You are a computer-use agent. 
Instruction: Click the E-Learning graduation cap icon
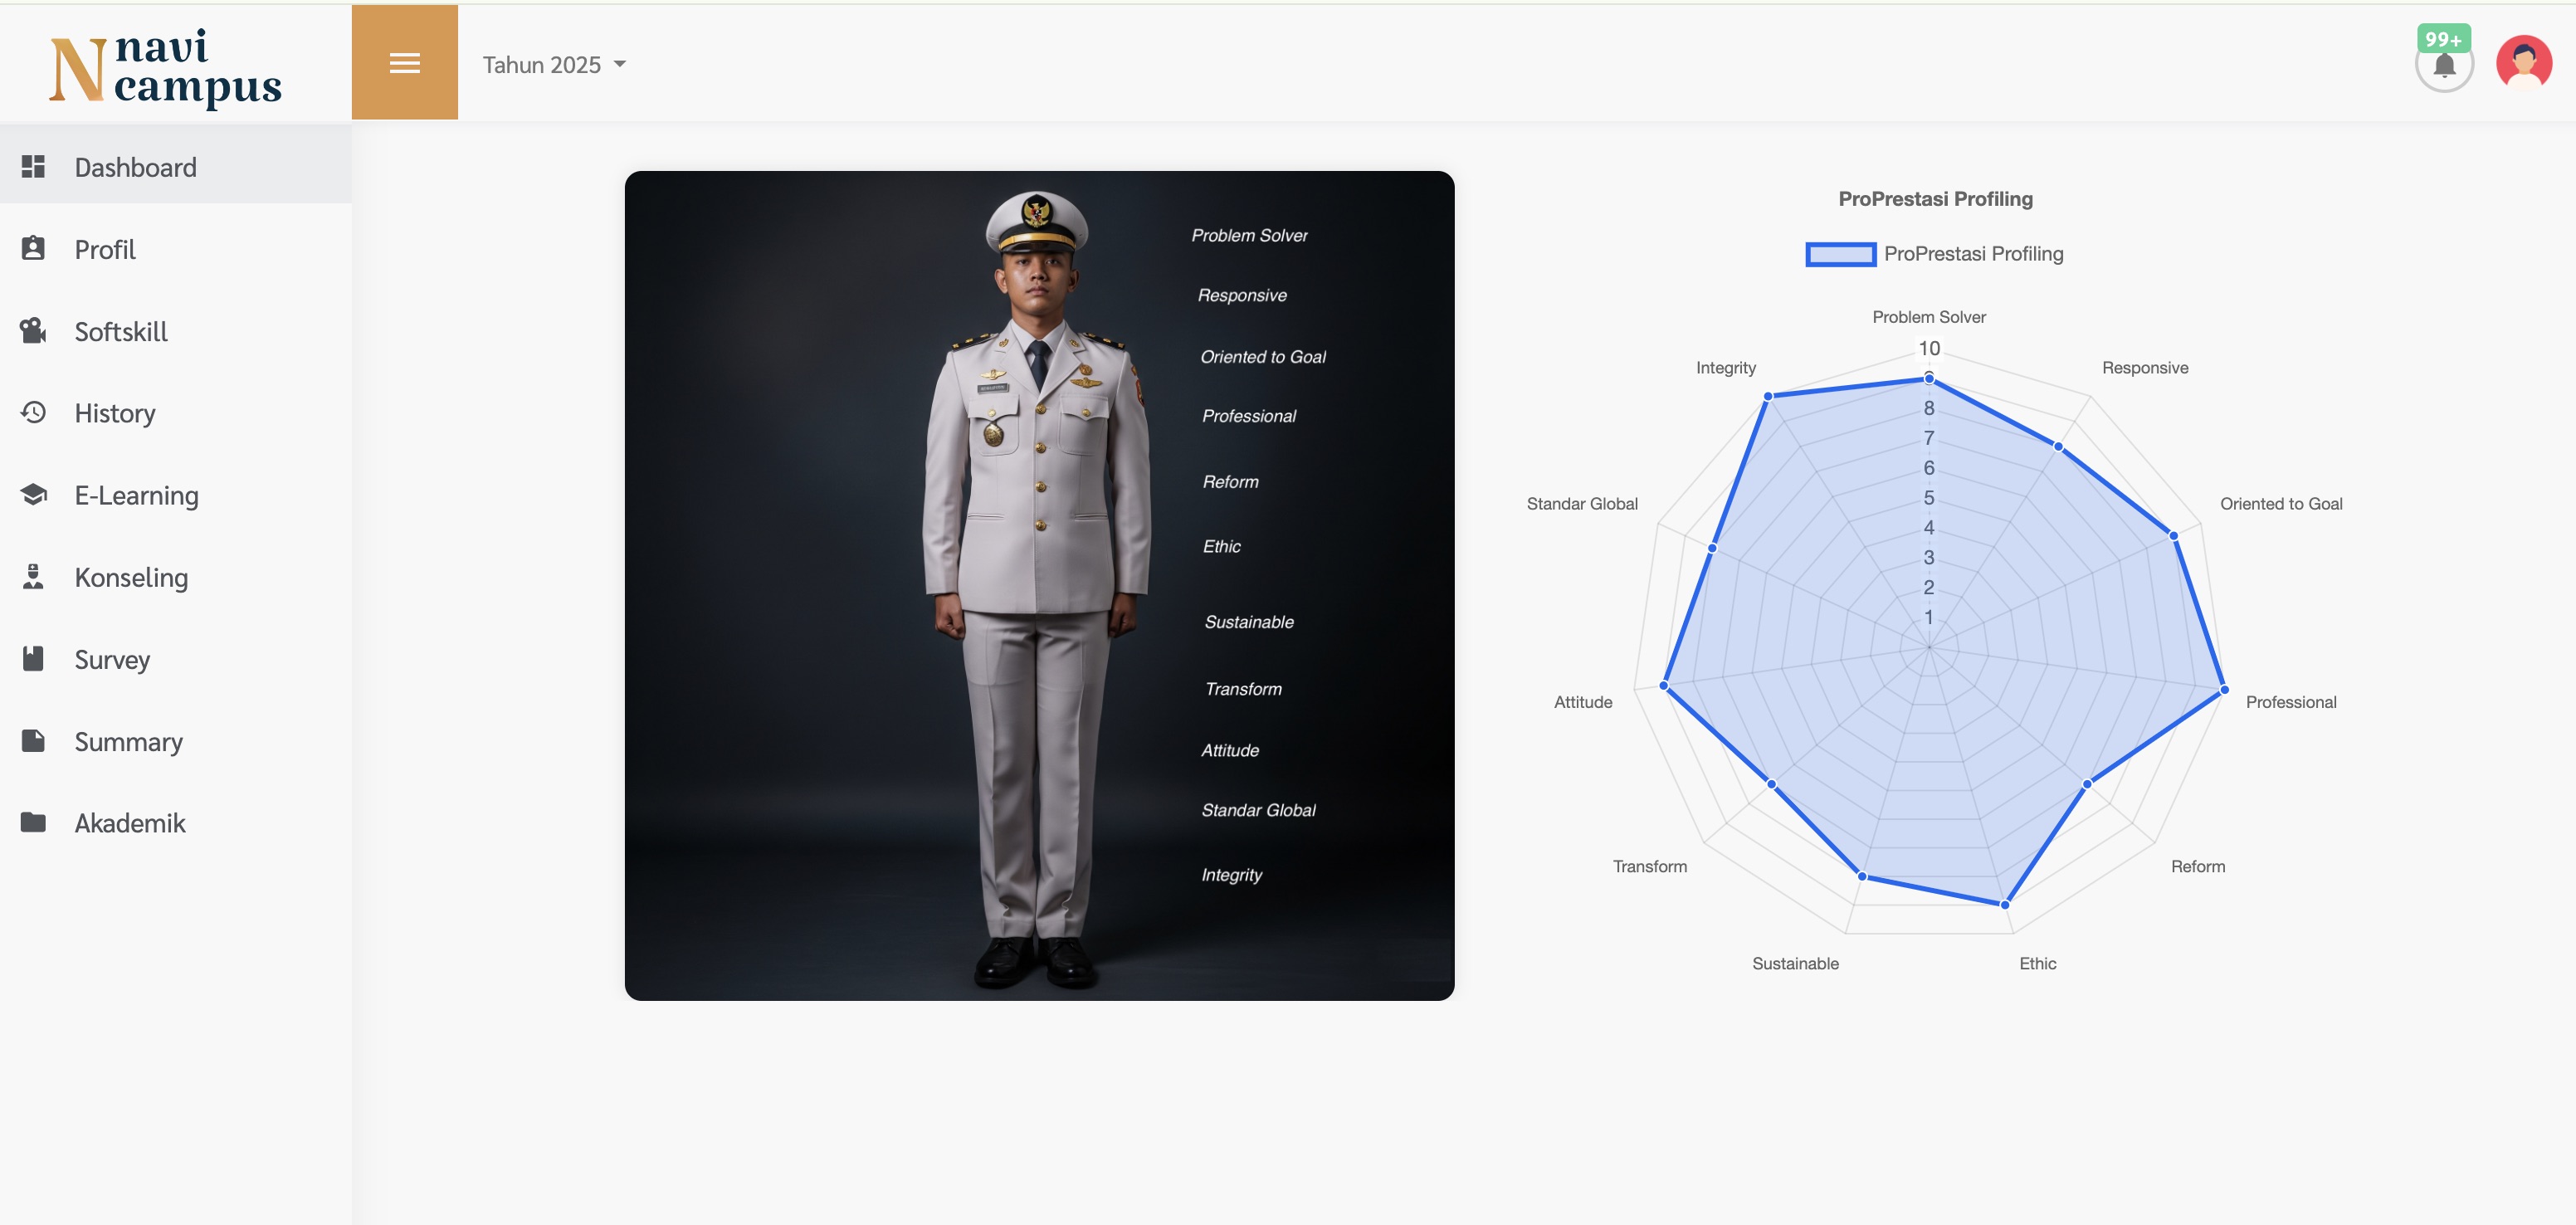pyautogui.click(x=33, y=494)
